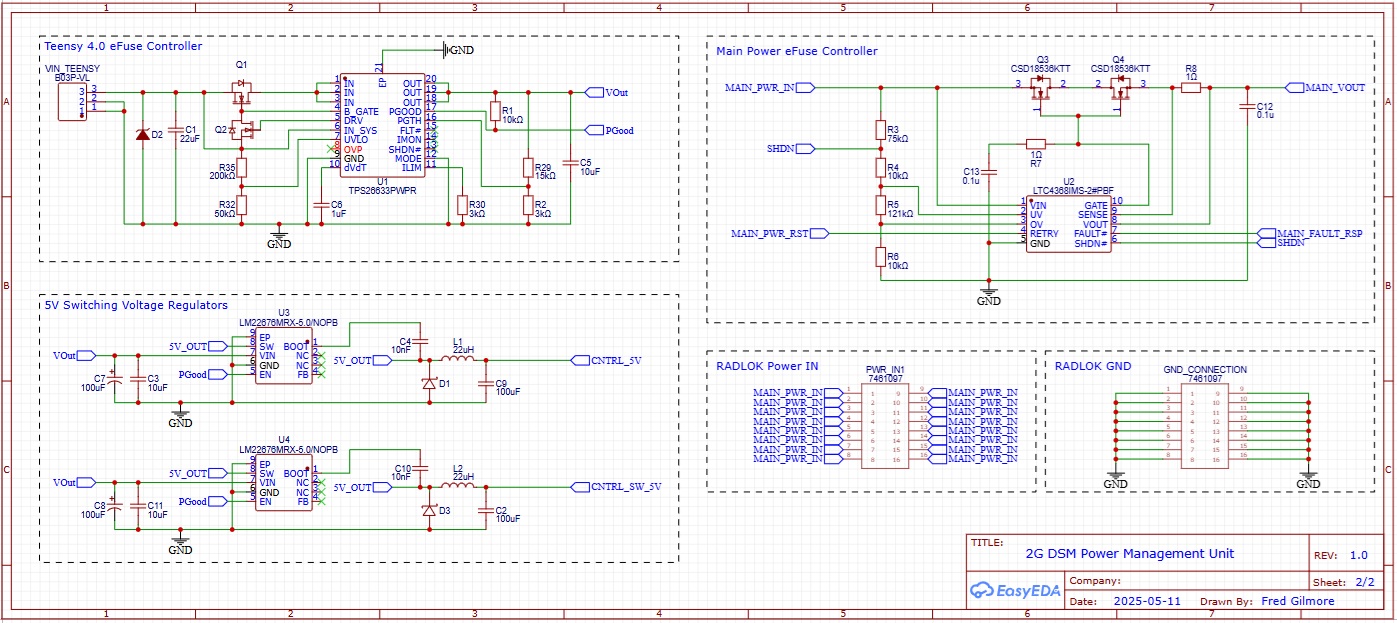Image resolution: width=1397 pixels, height=623 pixels.
Task: Select the C12 0.1u capacitor symbol
Action: click(x=1247, y=107)
